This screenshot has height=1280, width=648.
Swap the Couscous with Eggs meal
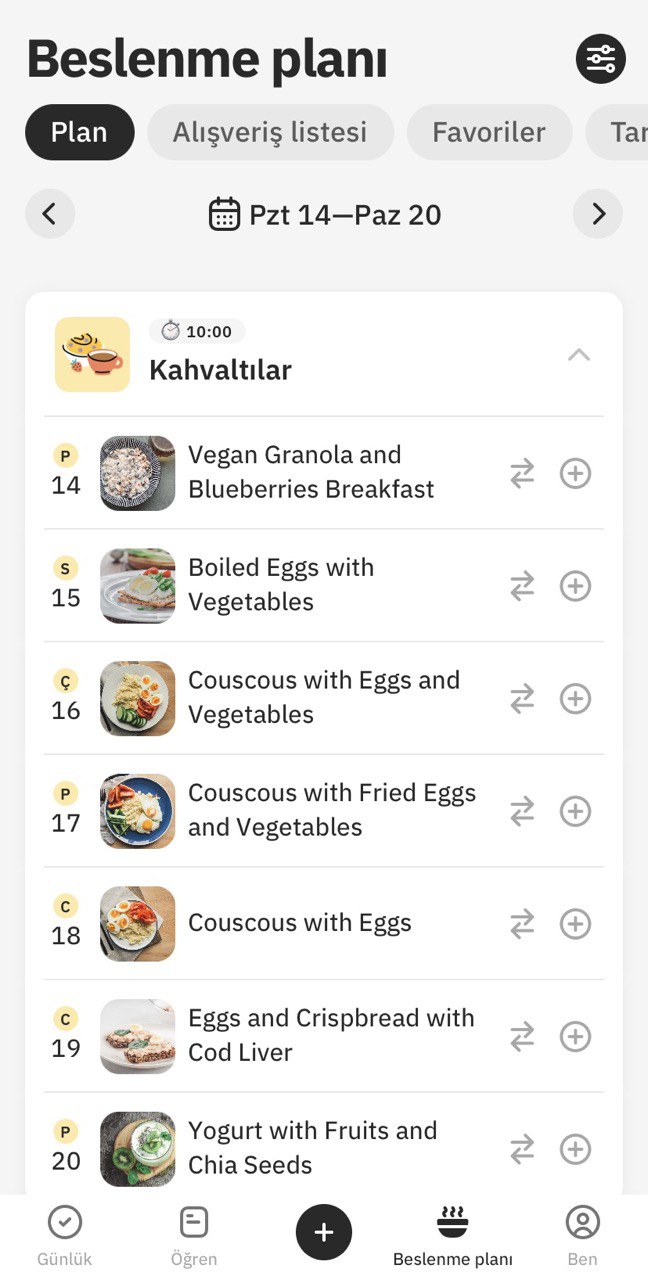522,924
